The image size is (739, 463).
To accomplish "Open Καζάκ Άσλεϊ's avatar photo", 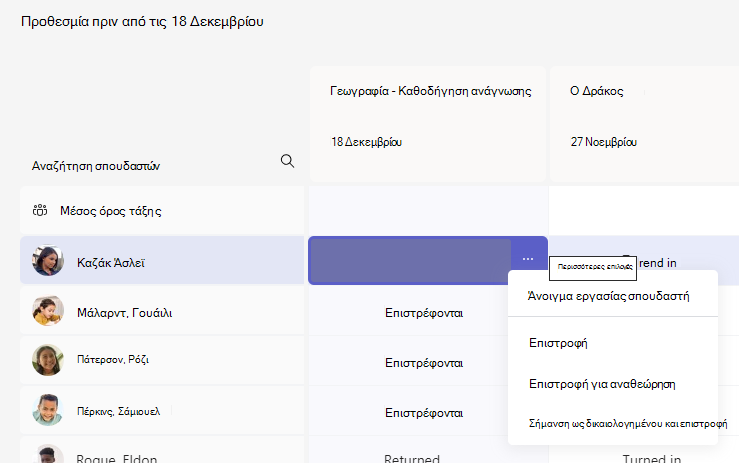I will point(48,260).
